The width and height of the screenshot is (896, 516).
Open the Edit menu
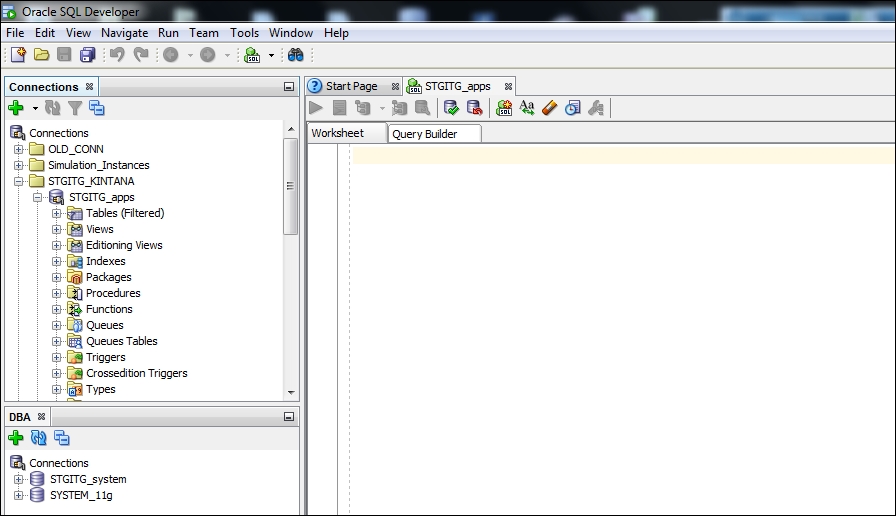click(x=45, y=33)
